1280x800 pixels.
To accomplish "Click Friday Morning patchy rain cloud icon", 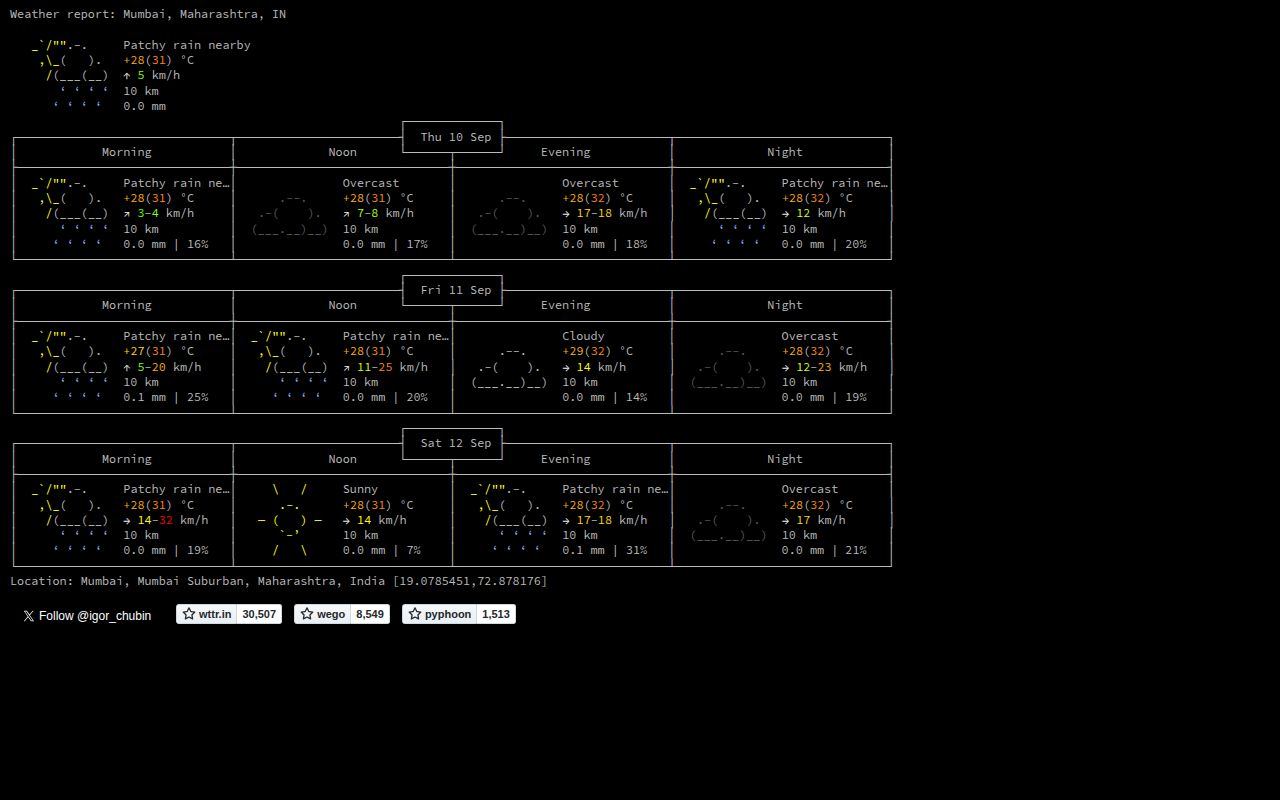I will 70,366.
